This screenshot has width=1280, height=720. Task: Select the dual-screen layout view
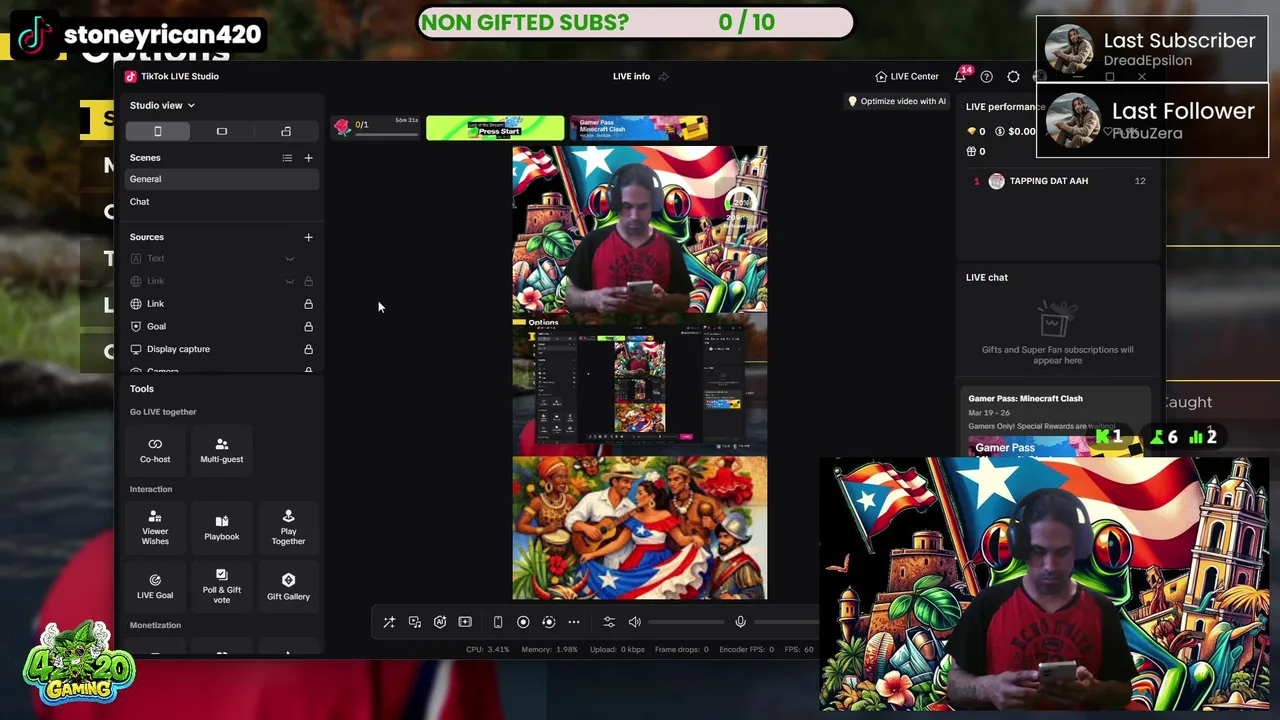point(286,131)
